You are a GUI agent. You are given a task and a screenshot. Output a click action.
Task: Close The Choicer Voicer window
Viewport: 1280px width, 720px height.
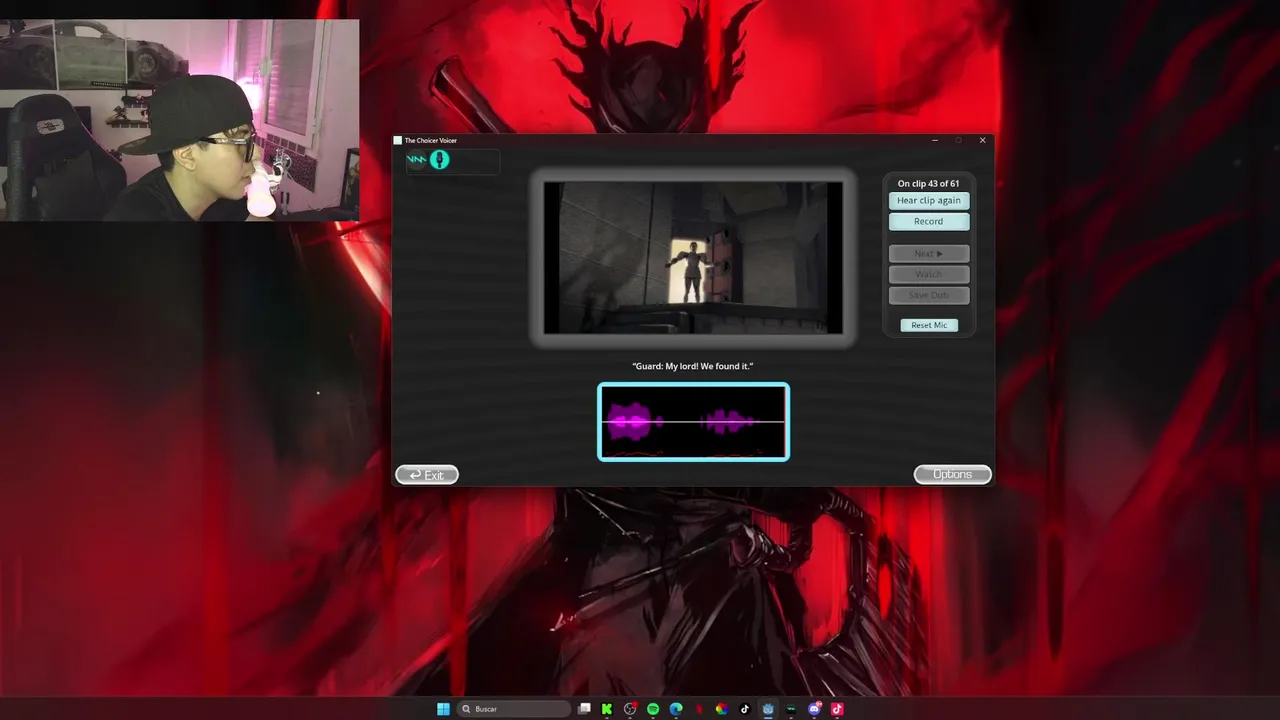coord(982,140)
